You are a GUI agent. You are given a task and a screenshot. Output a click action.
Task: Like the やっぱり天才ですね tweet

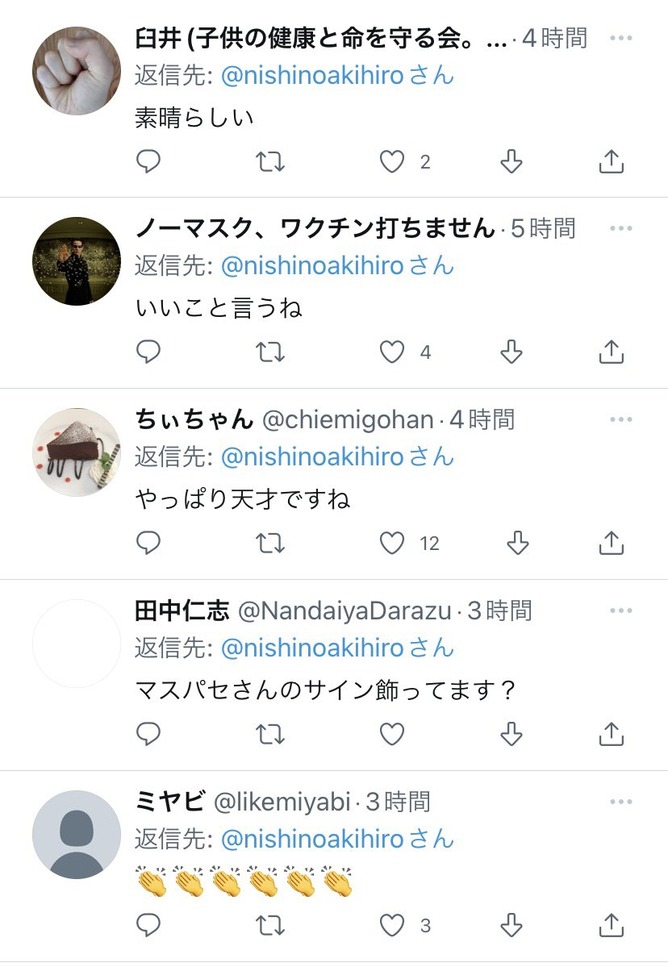click(392, 543)
